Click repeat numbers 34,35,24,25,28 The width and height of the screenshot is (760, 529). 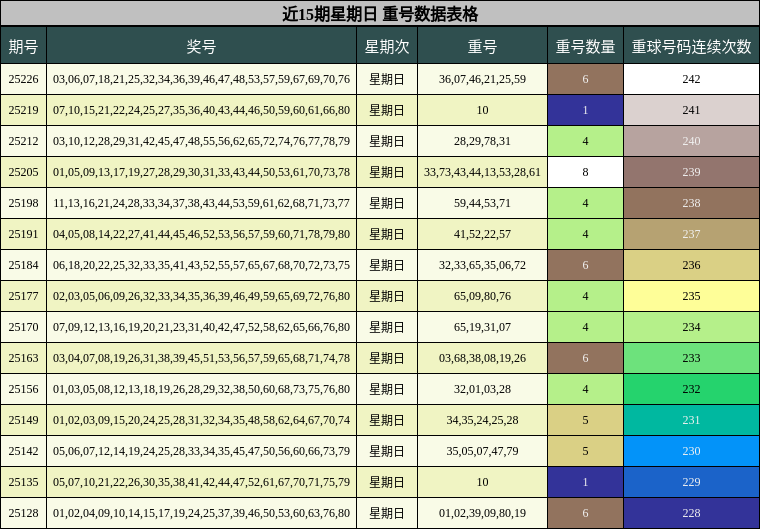(x=482, y=420)
